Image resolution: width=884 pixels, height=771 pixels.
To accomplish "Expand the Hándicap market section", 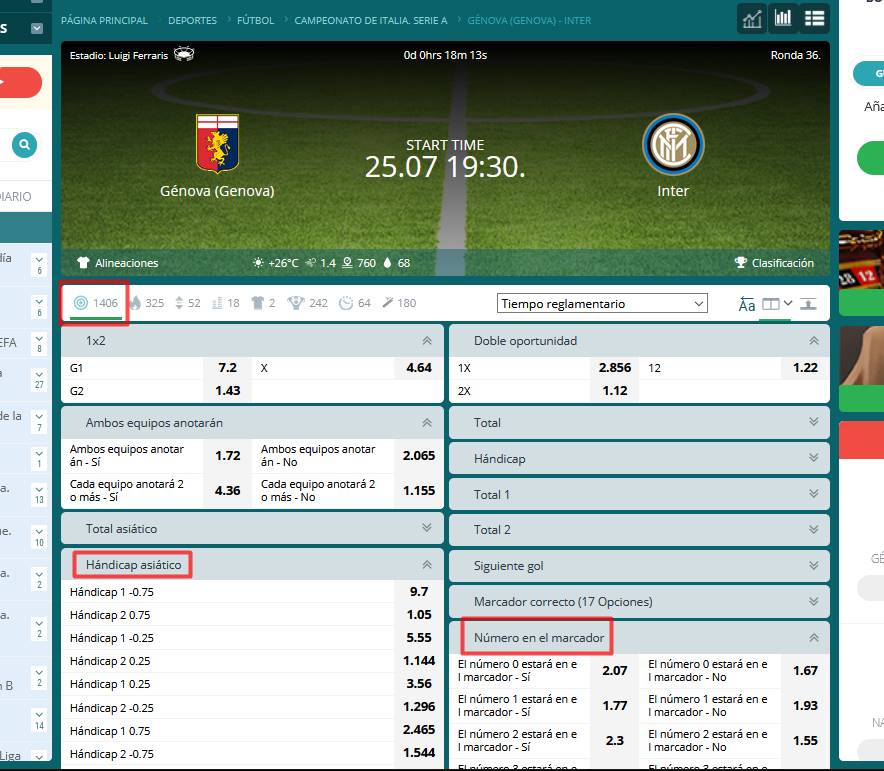I will point(639,458).
